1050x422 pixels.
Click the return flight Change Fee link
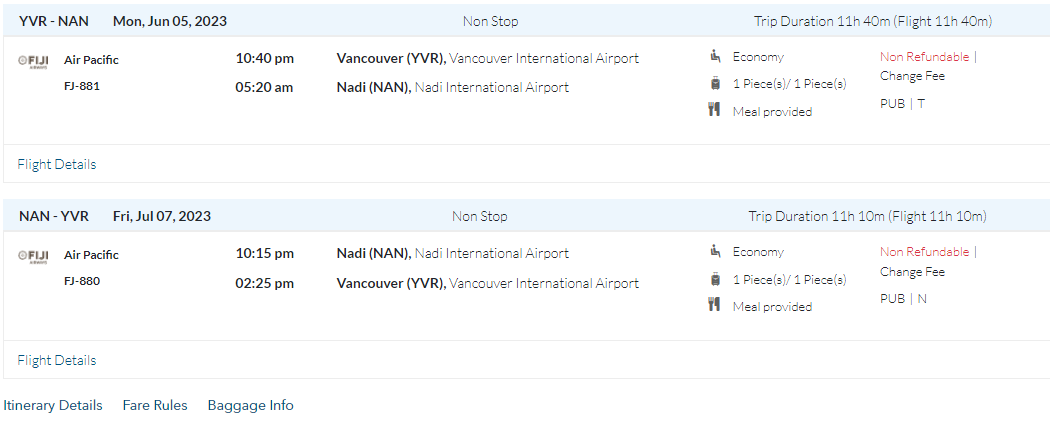click(x=912, y=272)
